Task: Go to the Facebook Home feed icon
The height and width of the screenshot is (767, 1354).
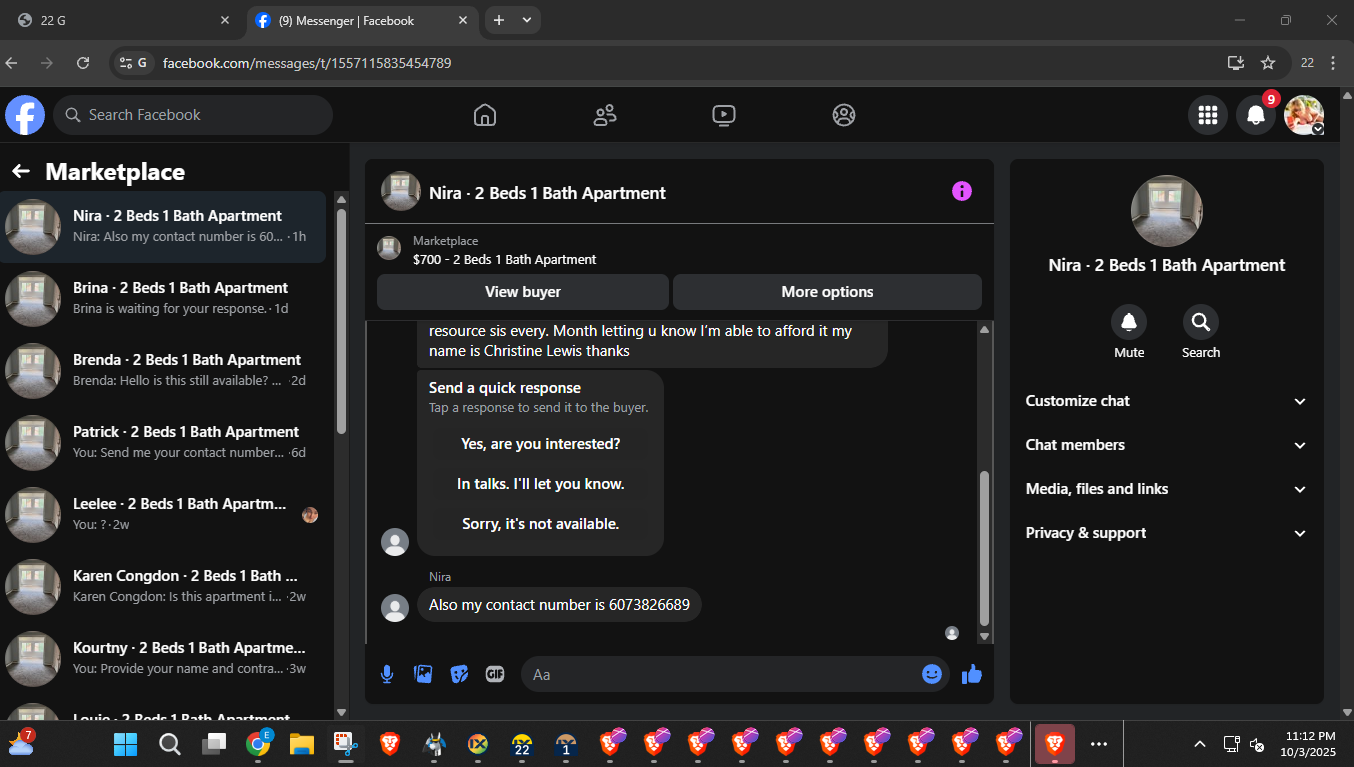Action: click(485, 115)
